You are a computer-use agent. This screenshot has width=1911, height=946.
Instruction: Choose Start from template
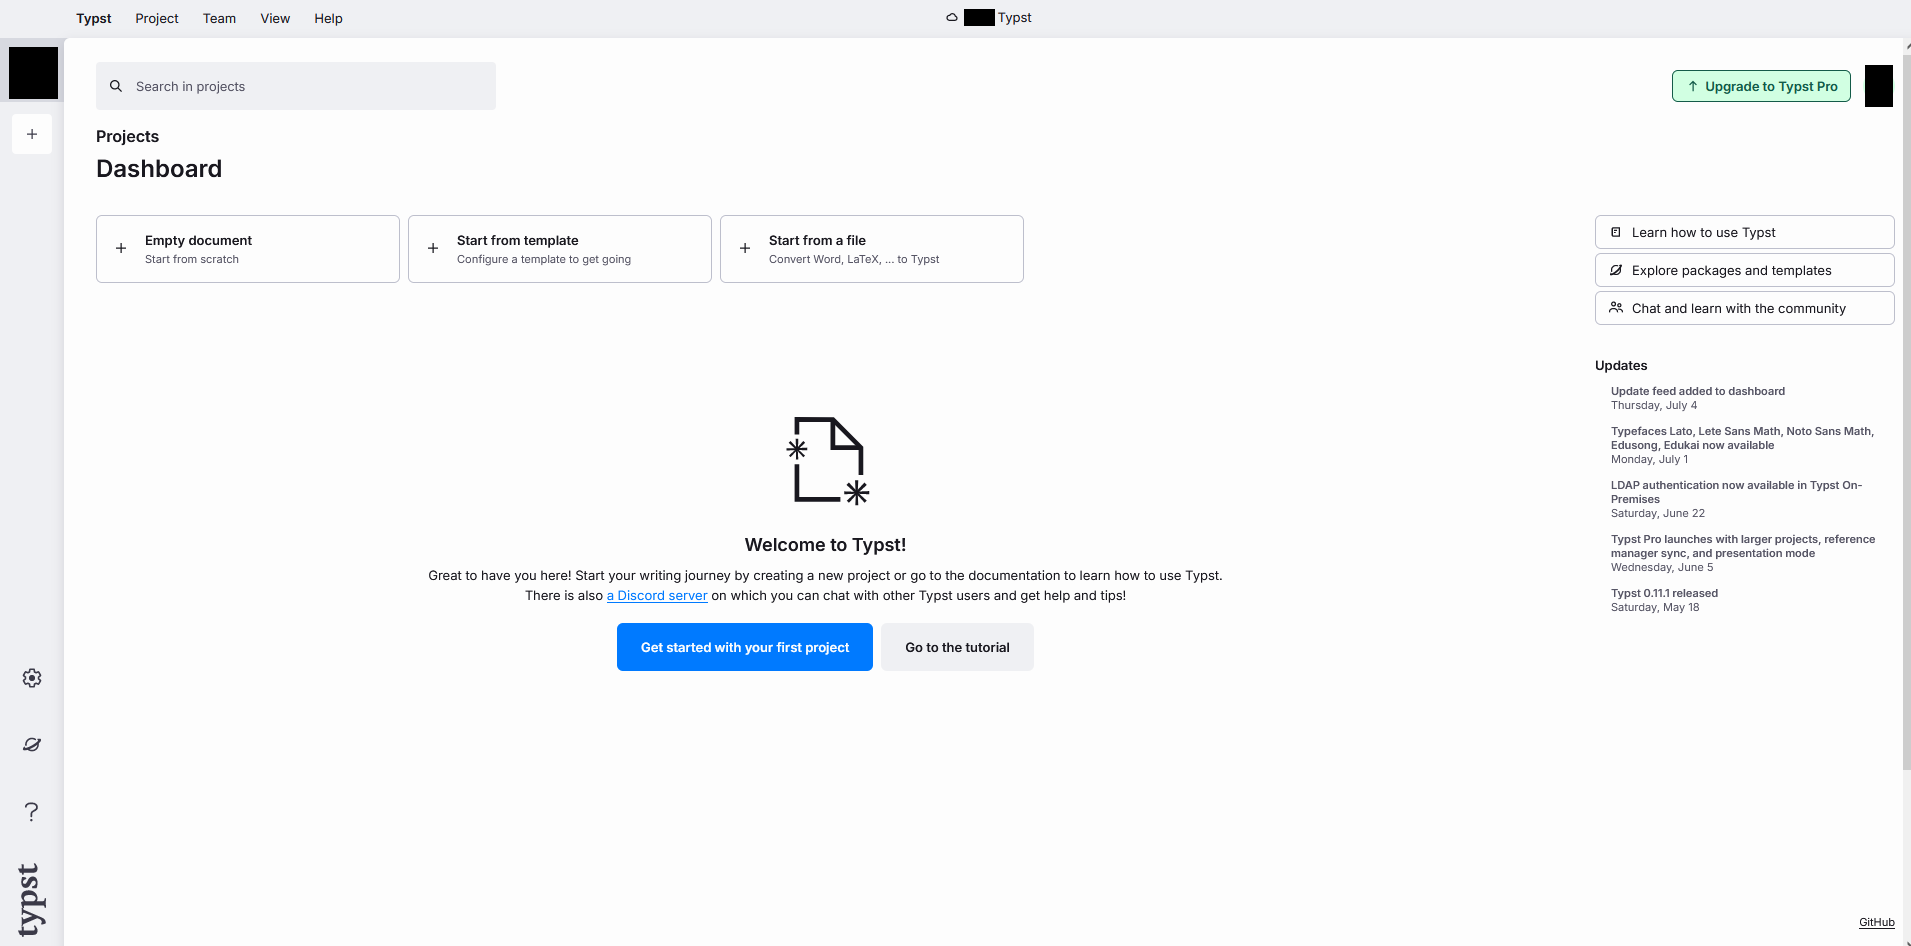click(560, 249)
